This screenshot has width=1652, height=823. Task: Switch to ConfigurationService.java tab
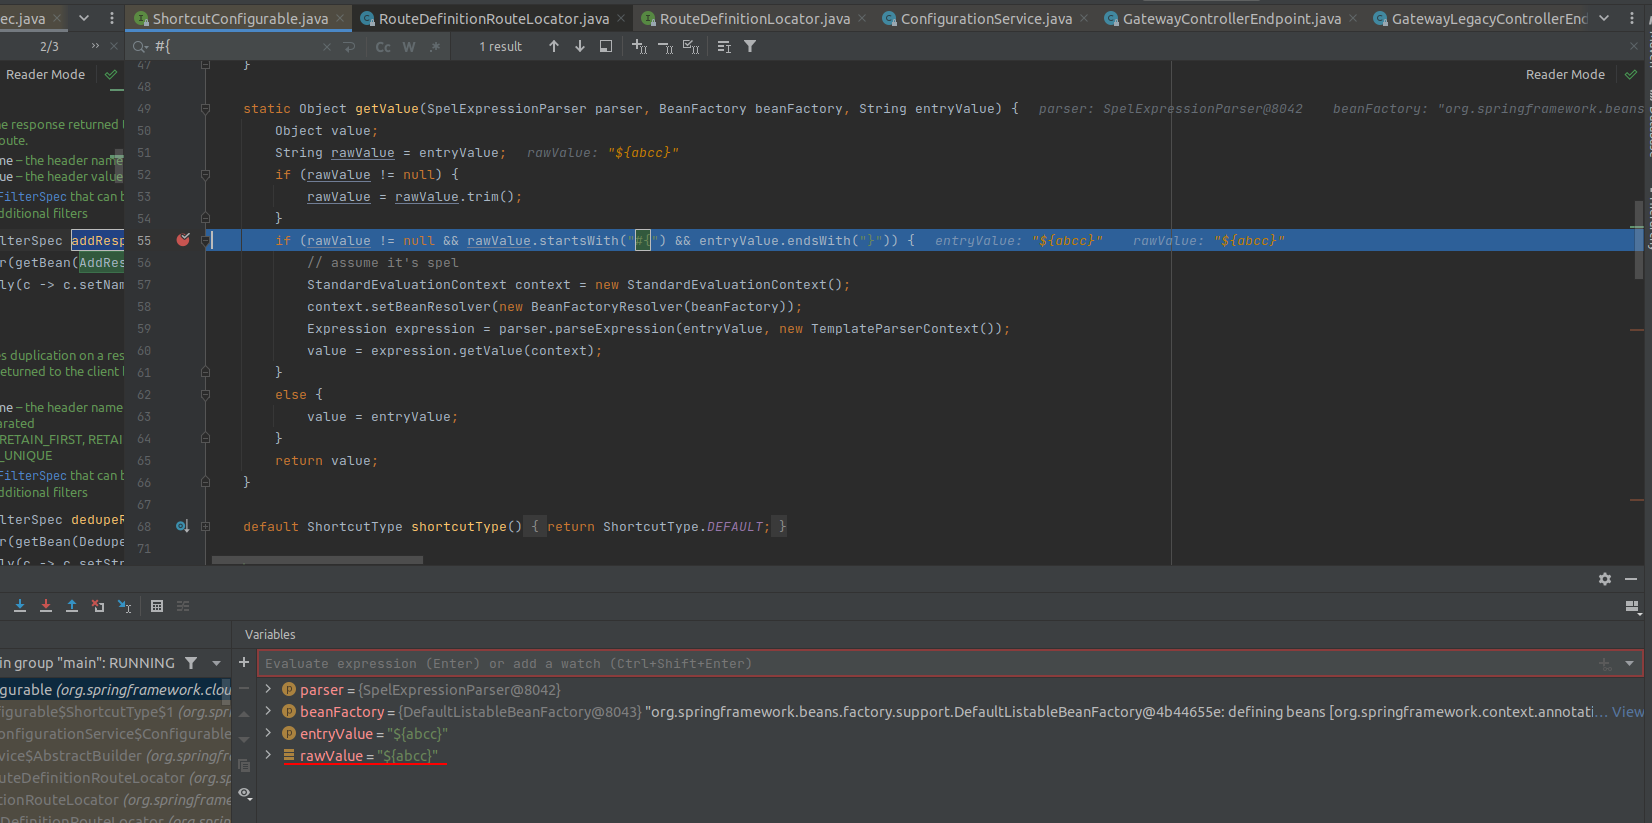pyautogui.click(x=986, y=19)
